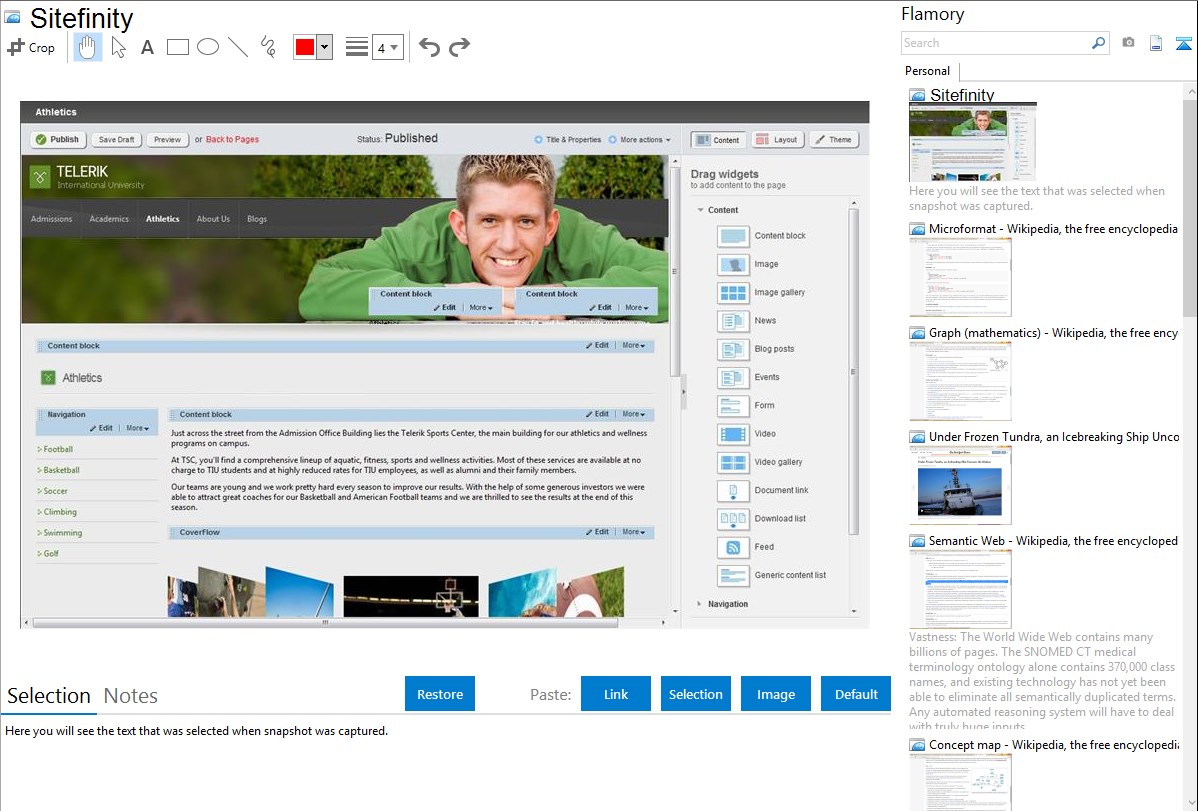The width and height of the screenshot is (1198, 811).
Task: Click the Feed widget icon
Action: (x=733, y=547)
